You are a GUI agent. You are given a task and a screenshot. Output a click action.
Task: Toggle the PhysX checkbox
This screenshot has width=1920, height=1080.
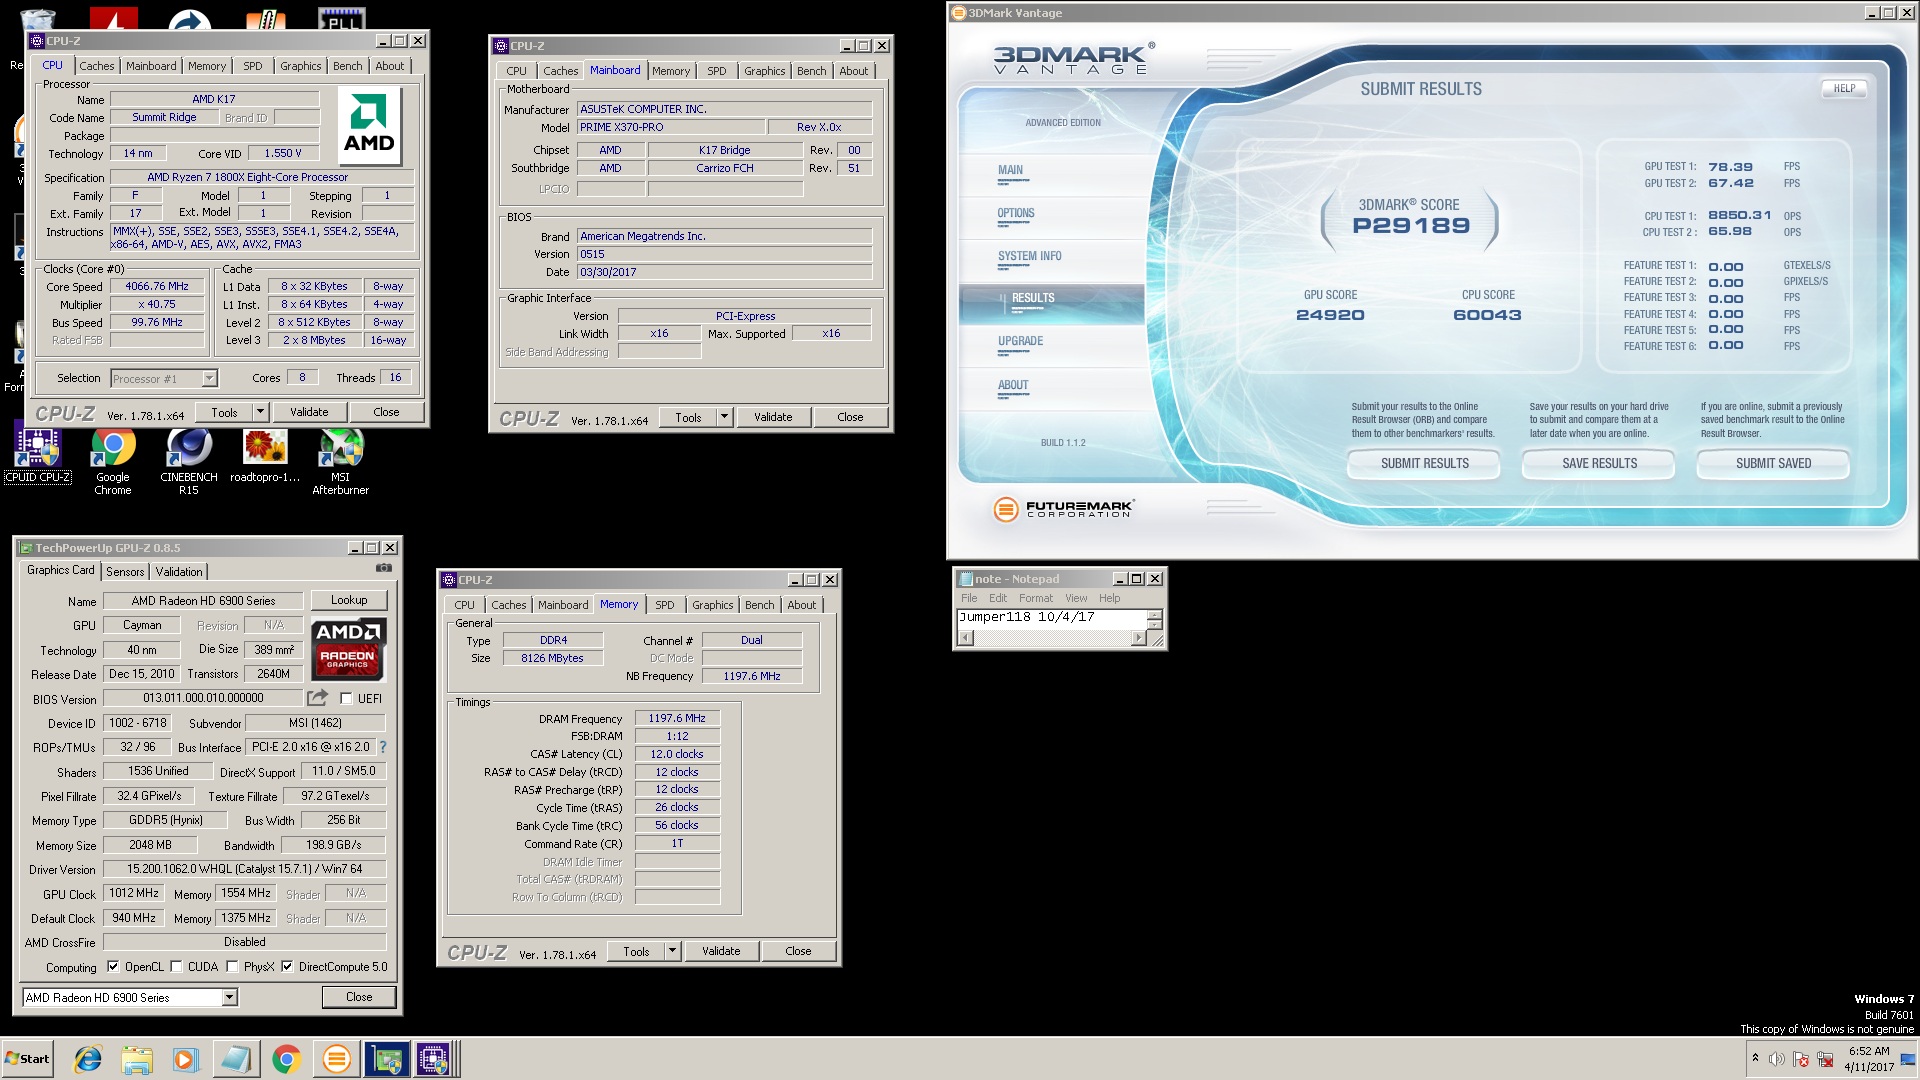pos(232,967)
